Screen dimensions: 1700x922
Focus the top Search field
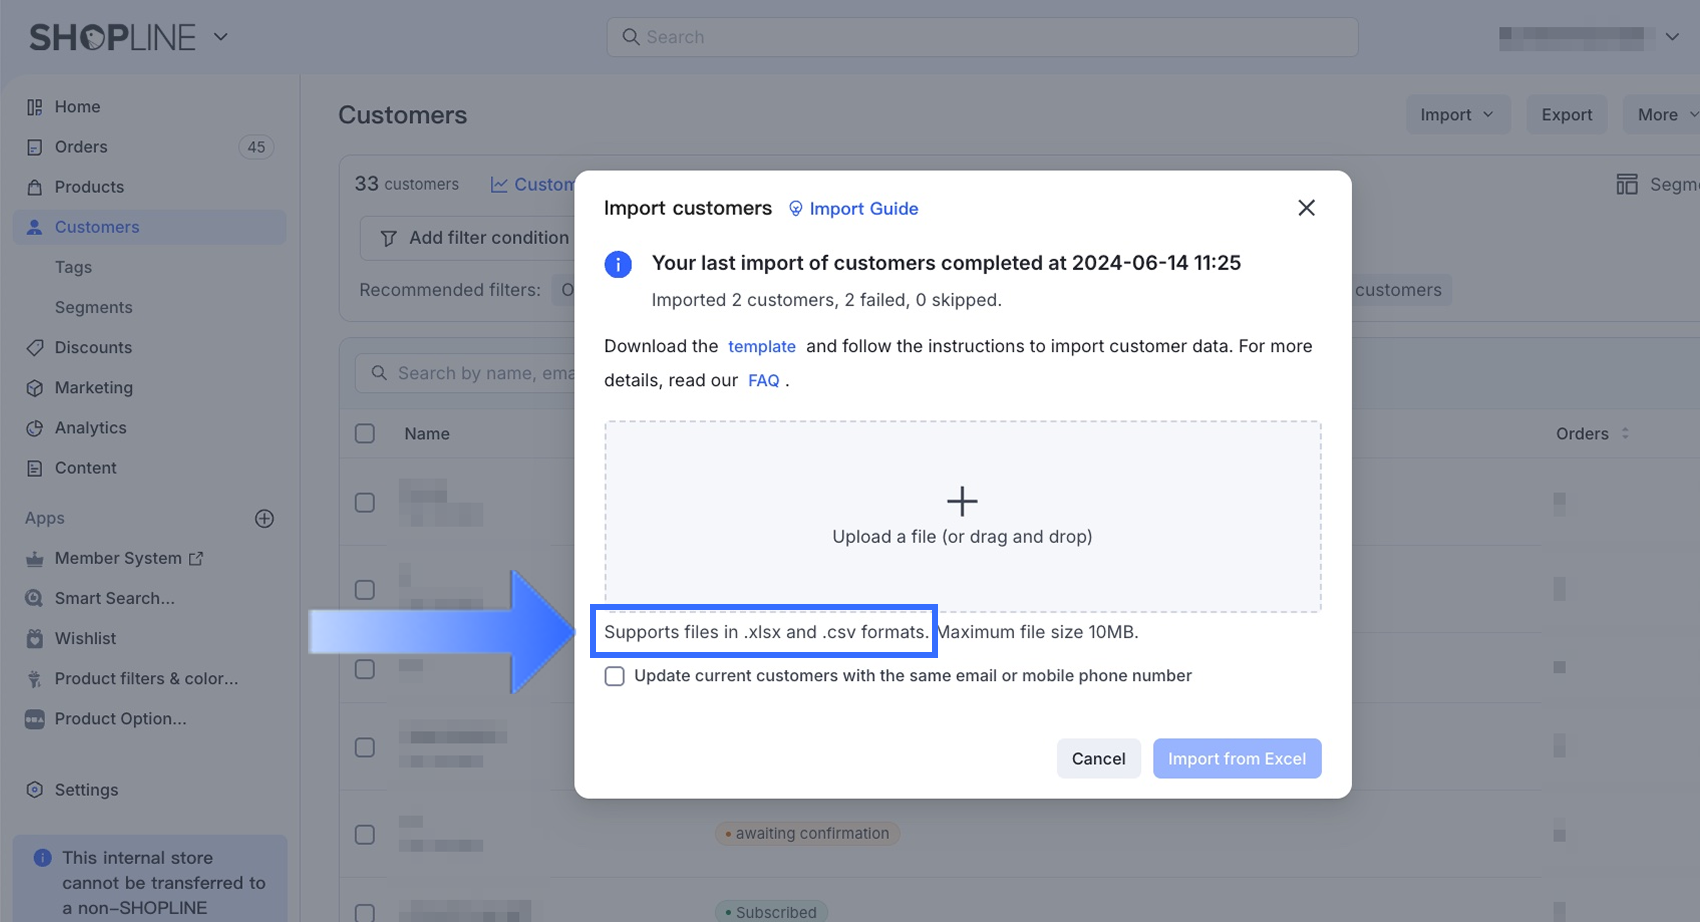[982, 37]
